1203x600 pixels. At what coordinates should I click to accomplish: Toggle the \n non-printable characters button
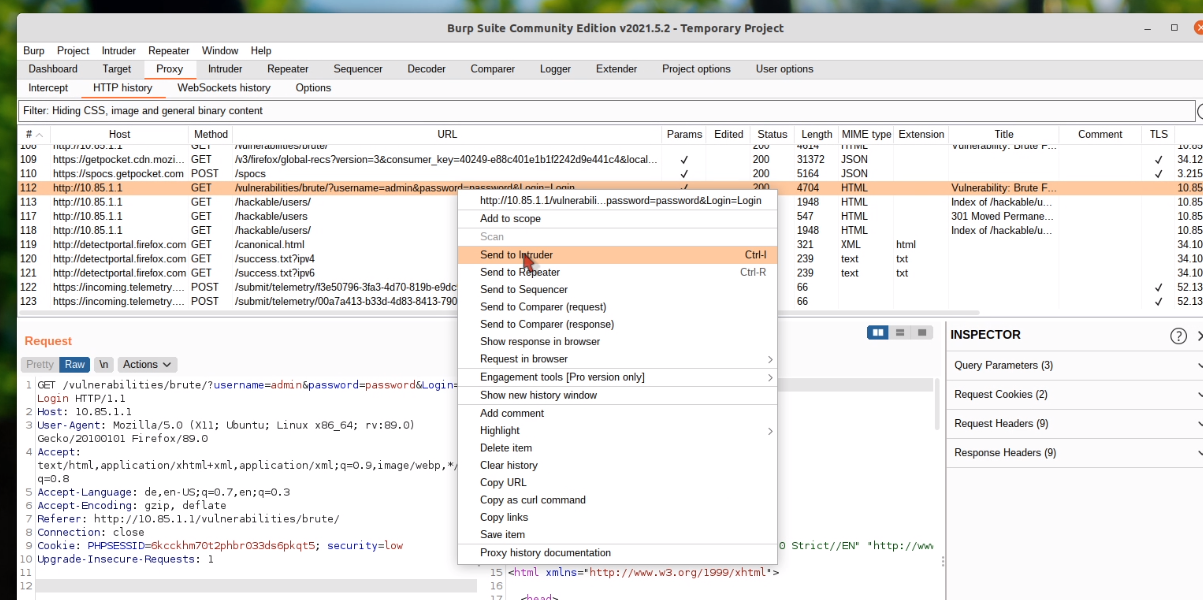tap(104, 365)
